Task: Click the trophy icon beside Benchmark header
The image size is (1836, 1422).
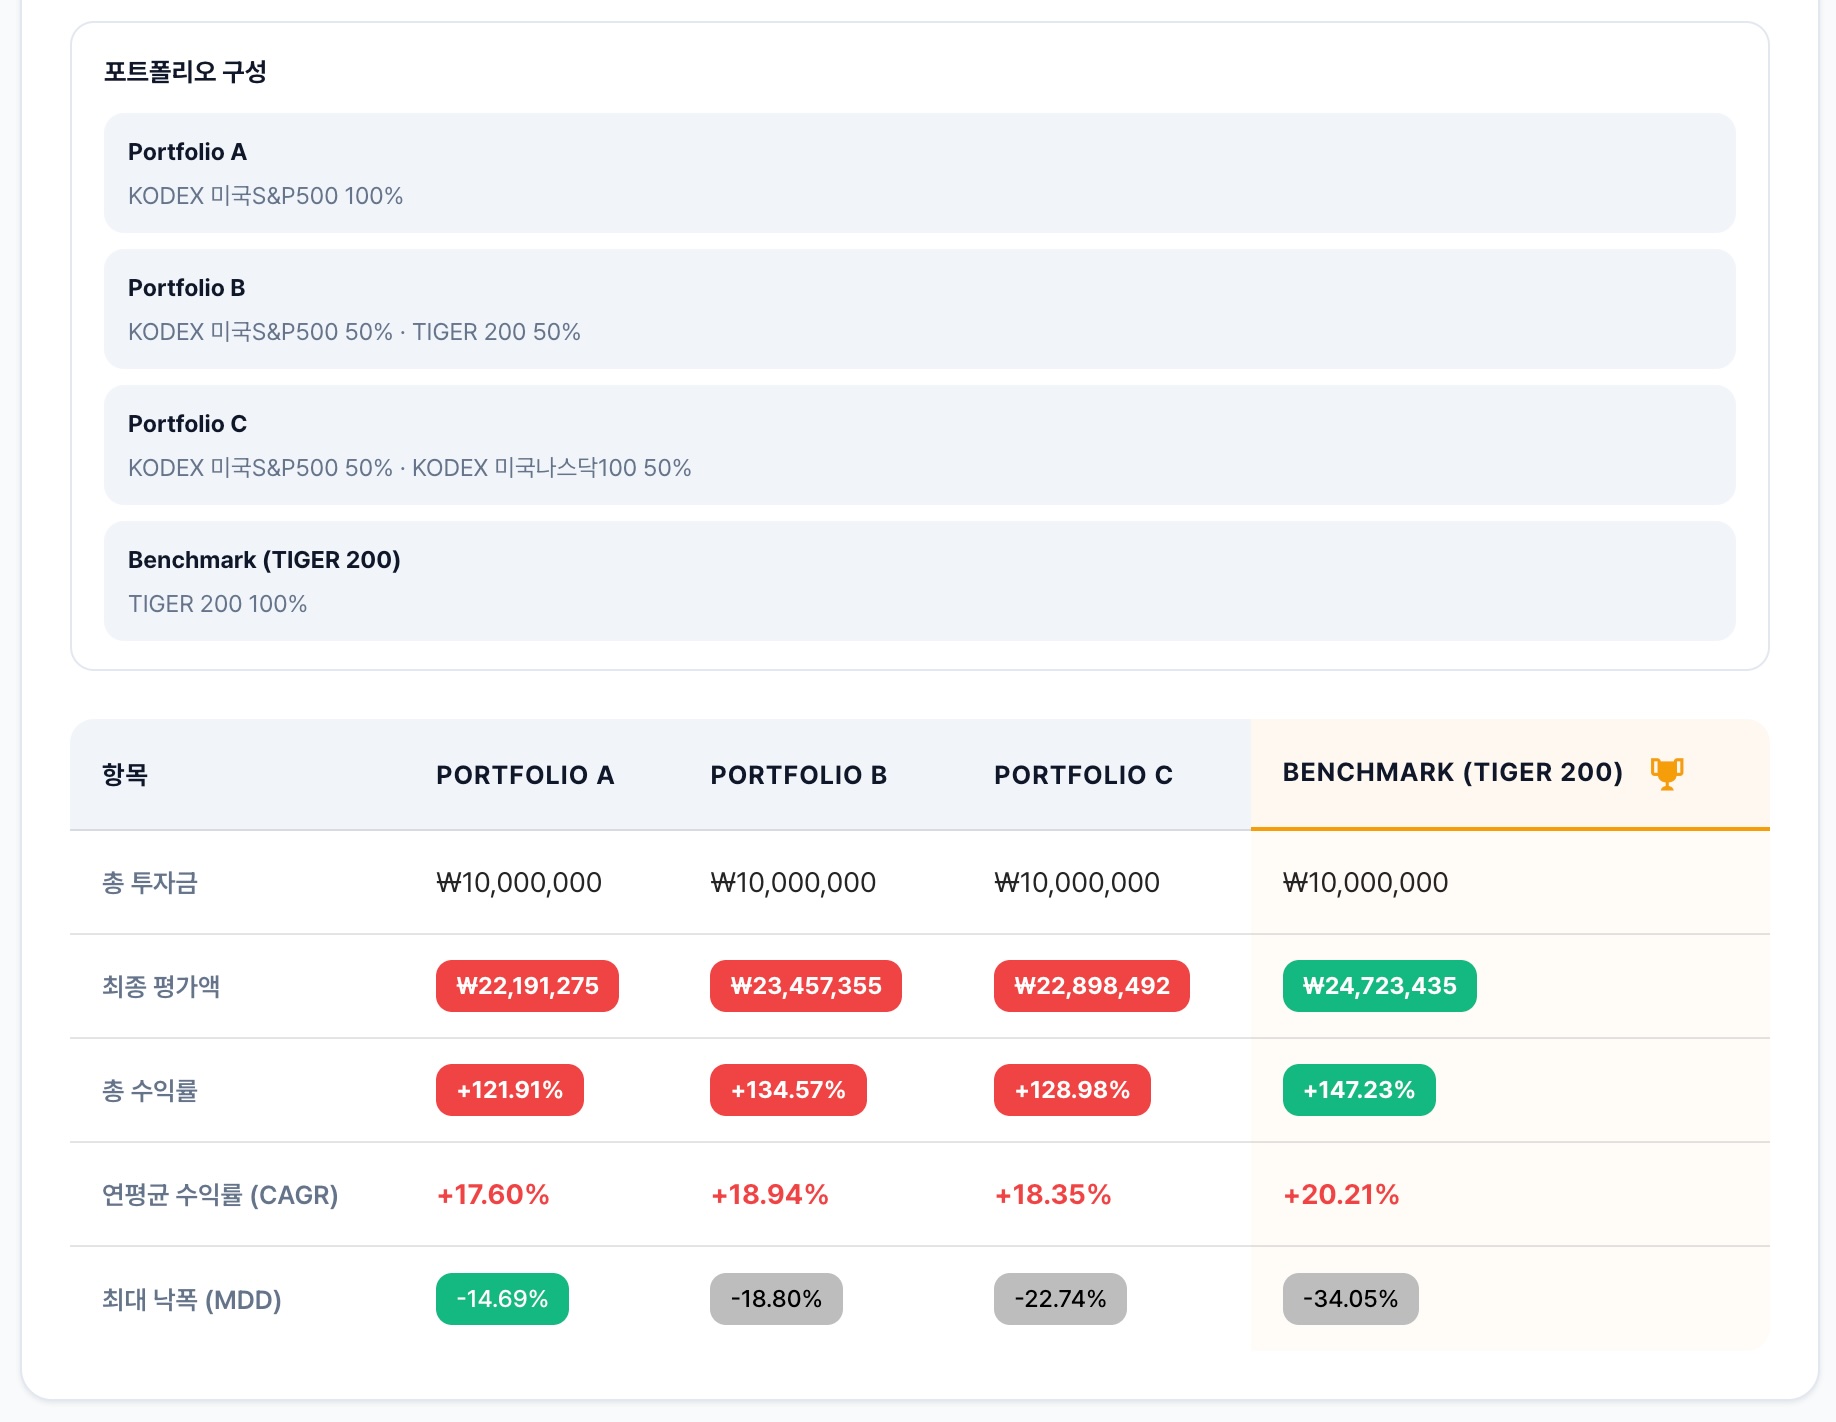Action: coord(1666,773)
